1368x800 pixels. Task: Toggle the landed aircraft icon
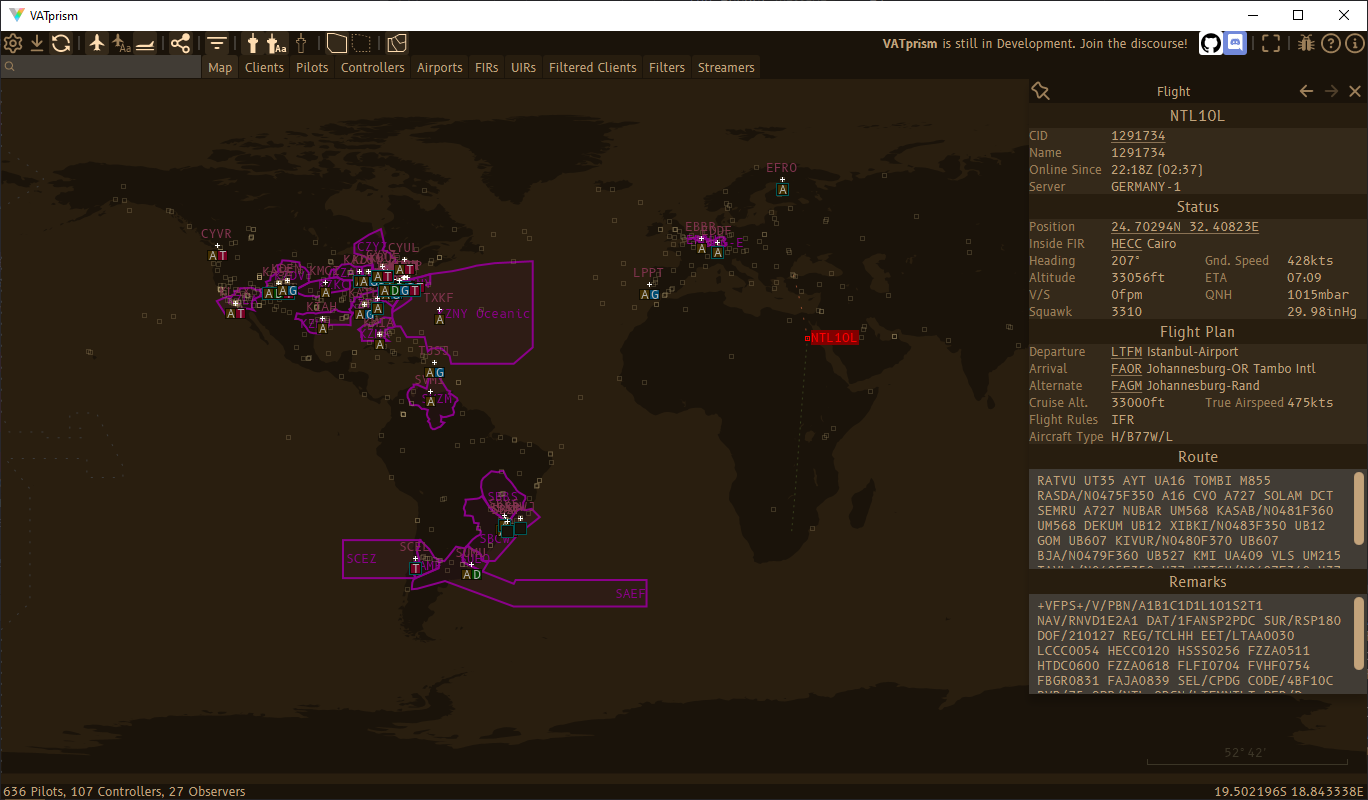[145, 43]
